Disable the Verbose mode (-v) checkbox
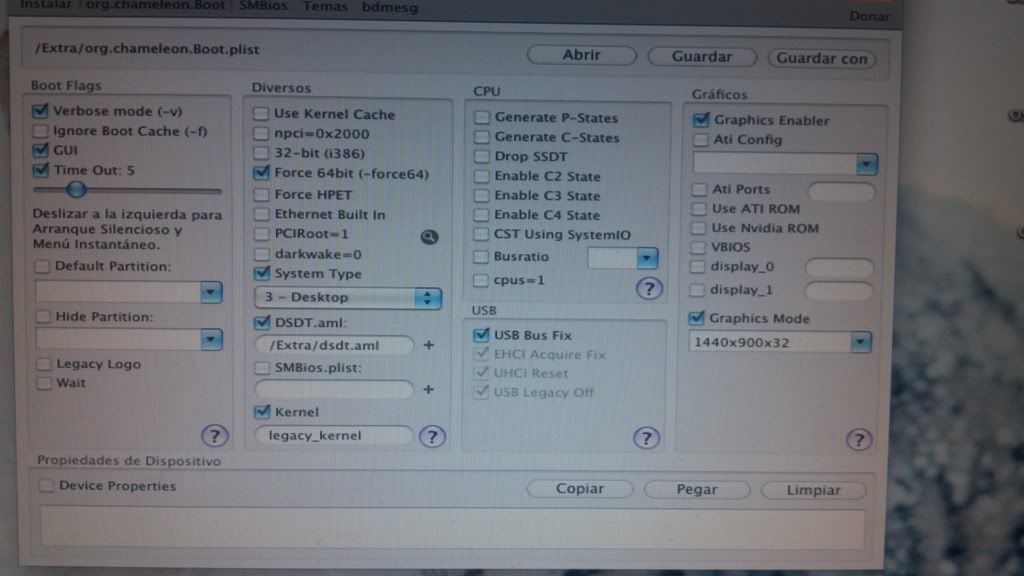Image resolution: width=1024 pixels, height=576 pixels. click(41, 111)
